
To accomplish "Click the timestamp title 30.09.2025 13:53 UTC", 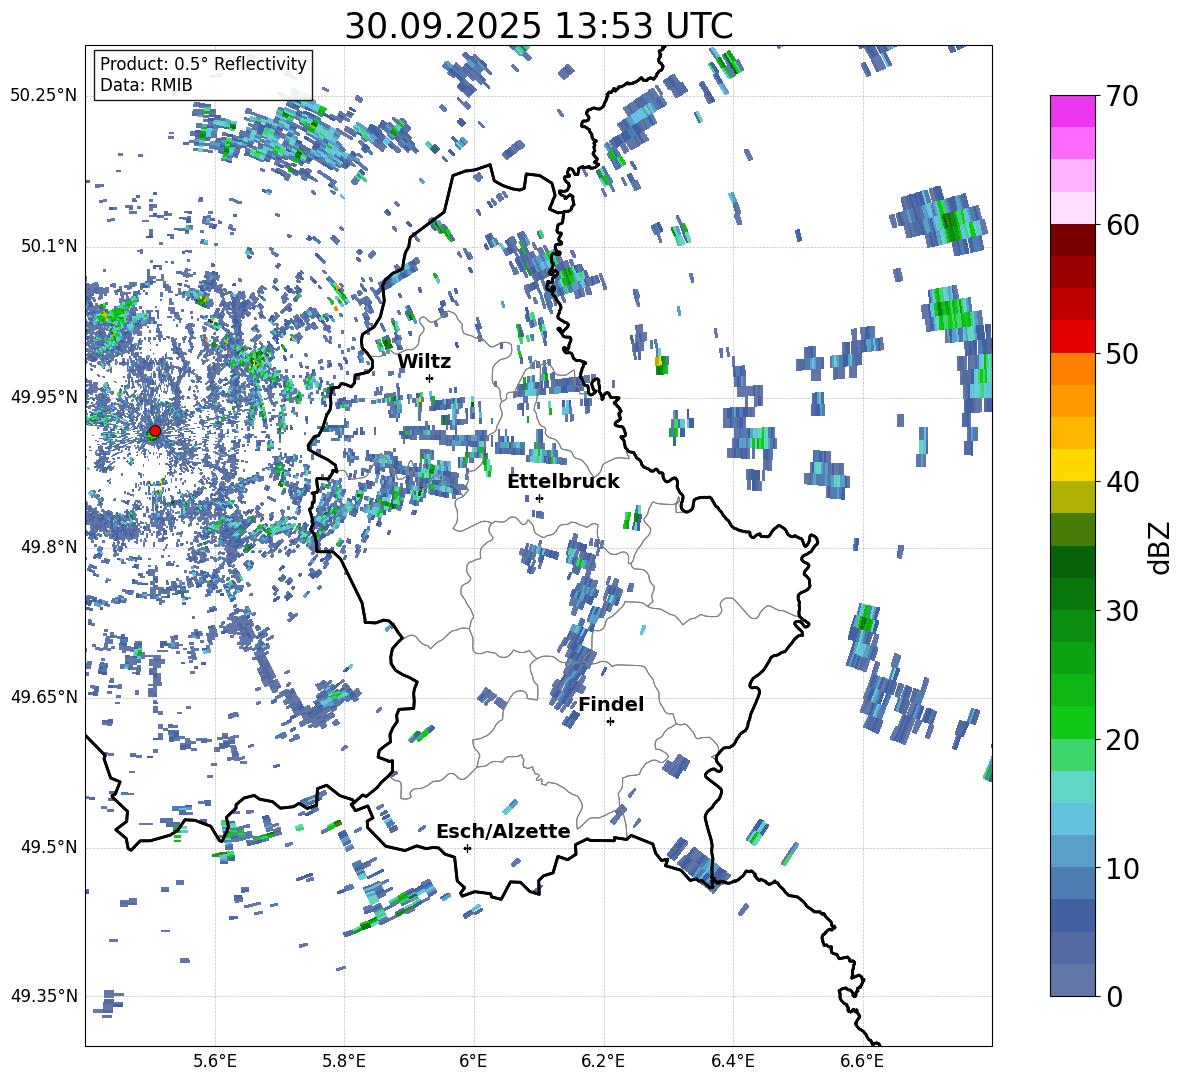I will (538, 26).
